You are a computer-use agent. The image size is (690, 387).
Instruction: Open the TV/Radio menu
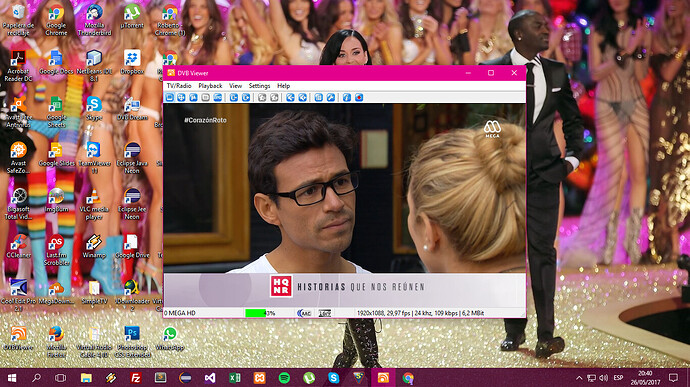click(x=179, y=85)
